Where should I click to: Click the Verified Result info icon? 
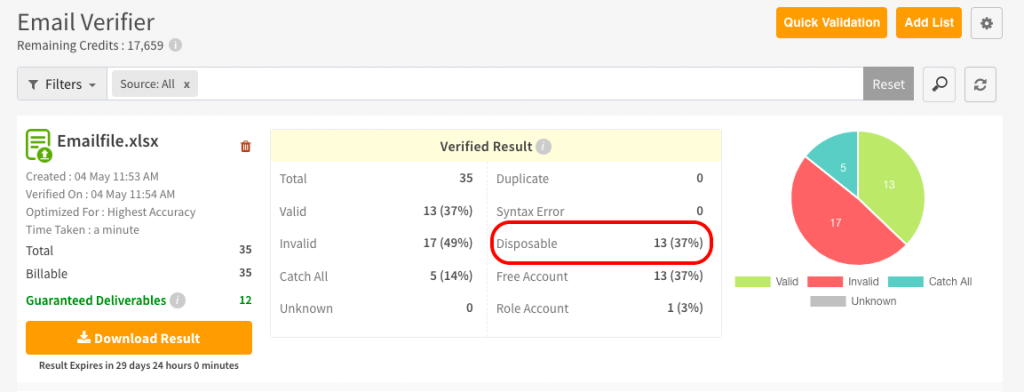[543, 146]
